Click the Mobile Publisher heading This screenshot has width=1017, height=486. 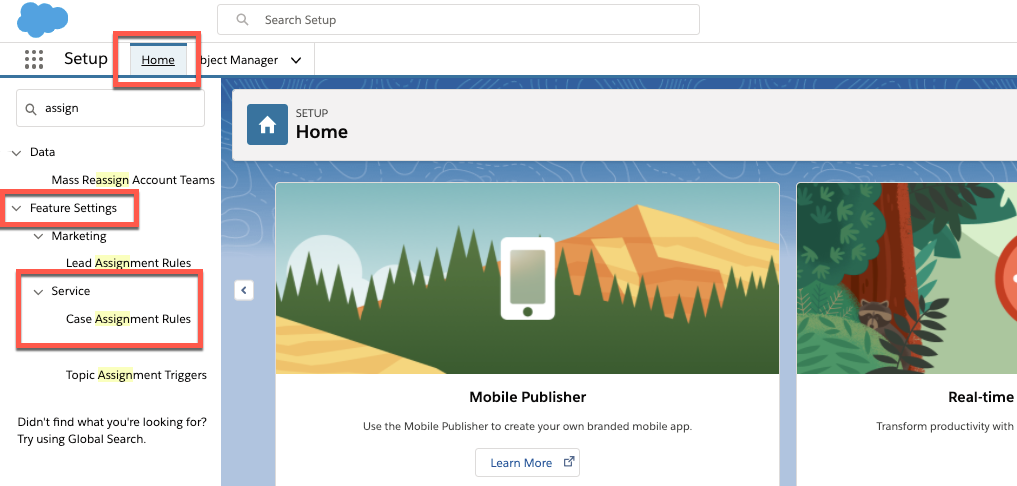click(x=527, y=396)
